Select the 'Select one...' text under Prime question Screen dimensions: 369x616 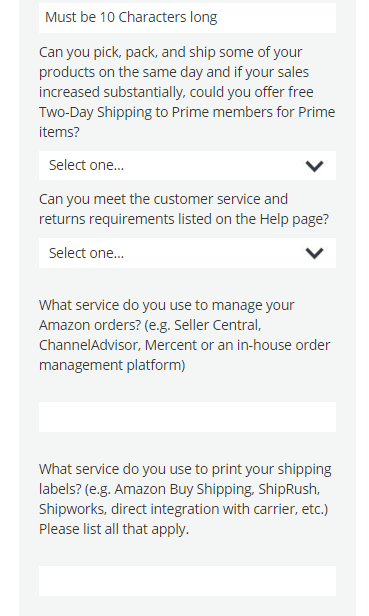pos(86,165)
